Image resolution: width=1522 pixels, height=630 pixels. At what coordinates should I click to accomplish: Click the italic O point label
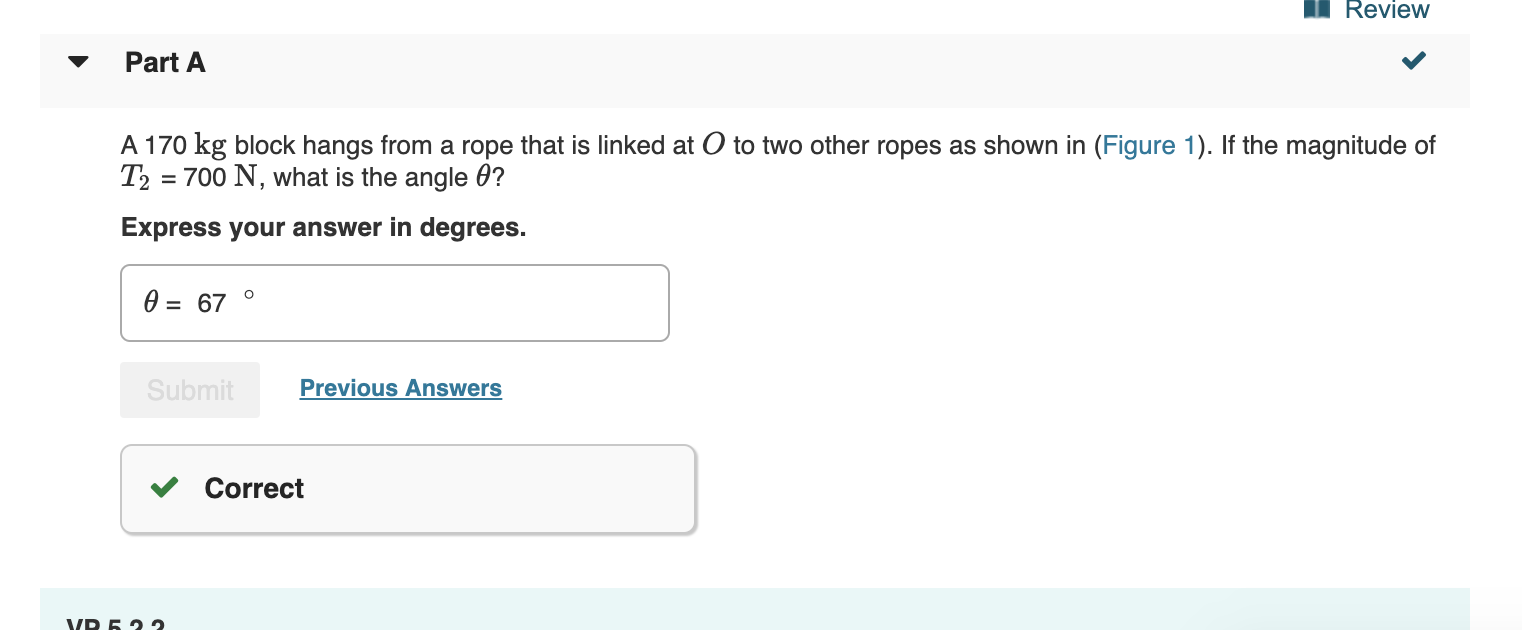click(x=713, y=145)
